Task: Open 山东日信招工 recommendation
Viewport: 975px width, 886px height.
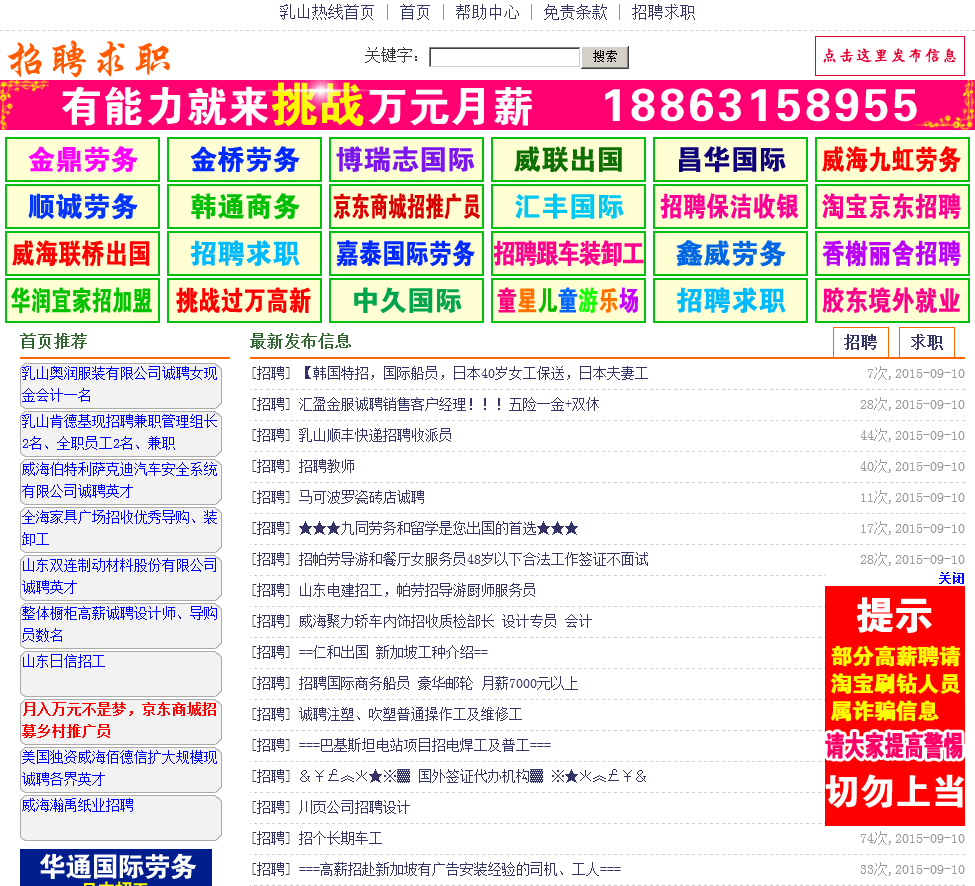Action: (63, 662)
